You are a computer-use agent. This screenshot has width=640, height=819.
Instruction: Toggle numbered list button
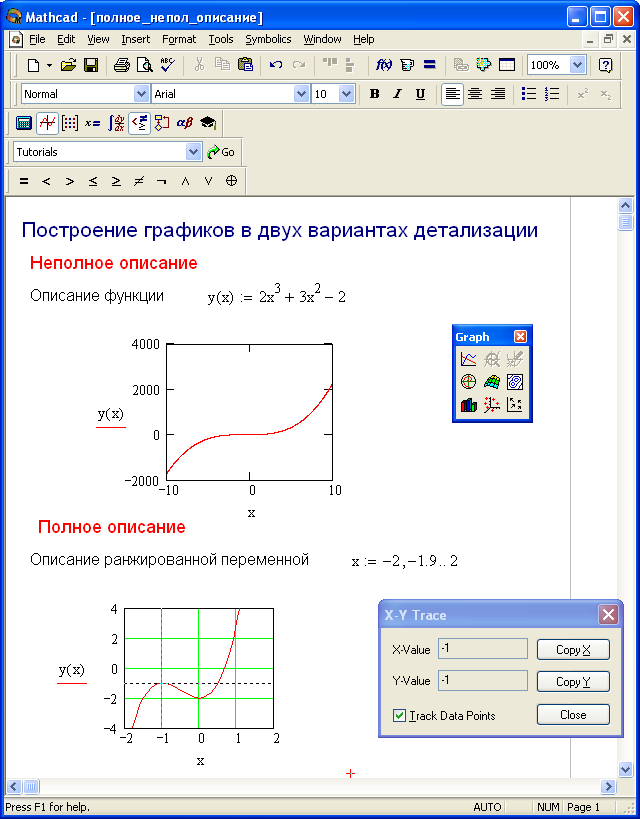pos(552,94)
